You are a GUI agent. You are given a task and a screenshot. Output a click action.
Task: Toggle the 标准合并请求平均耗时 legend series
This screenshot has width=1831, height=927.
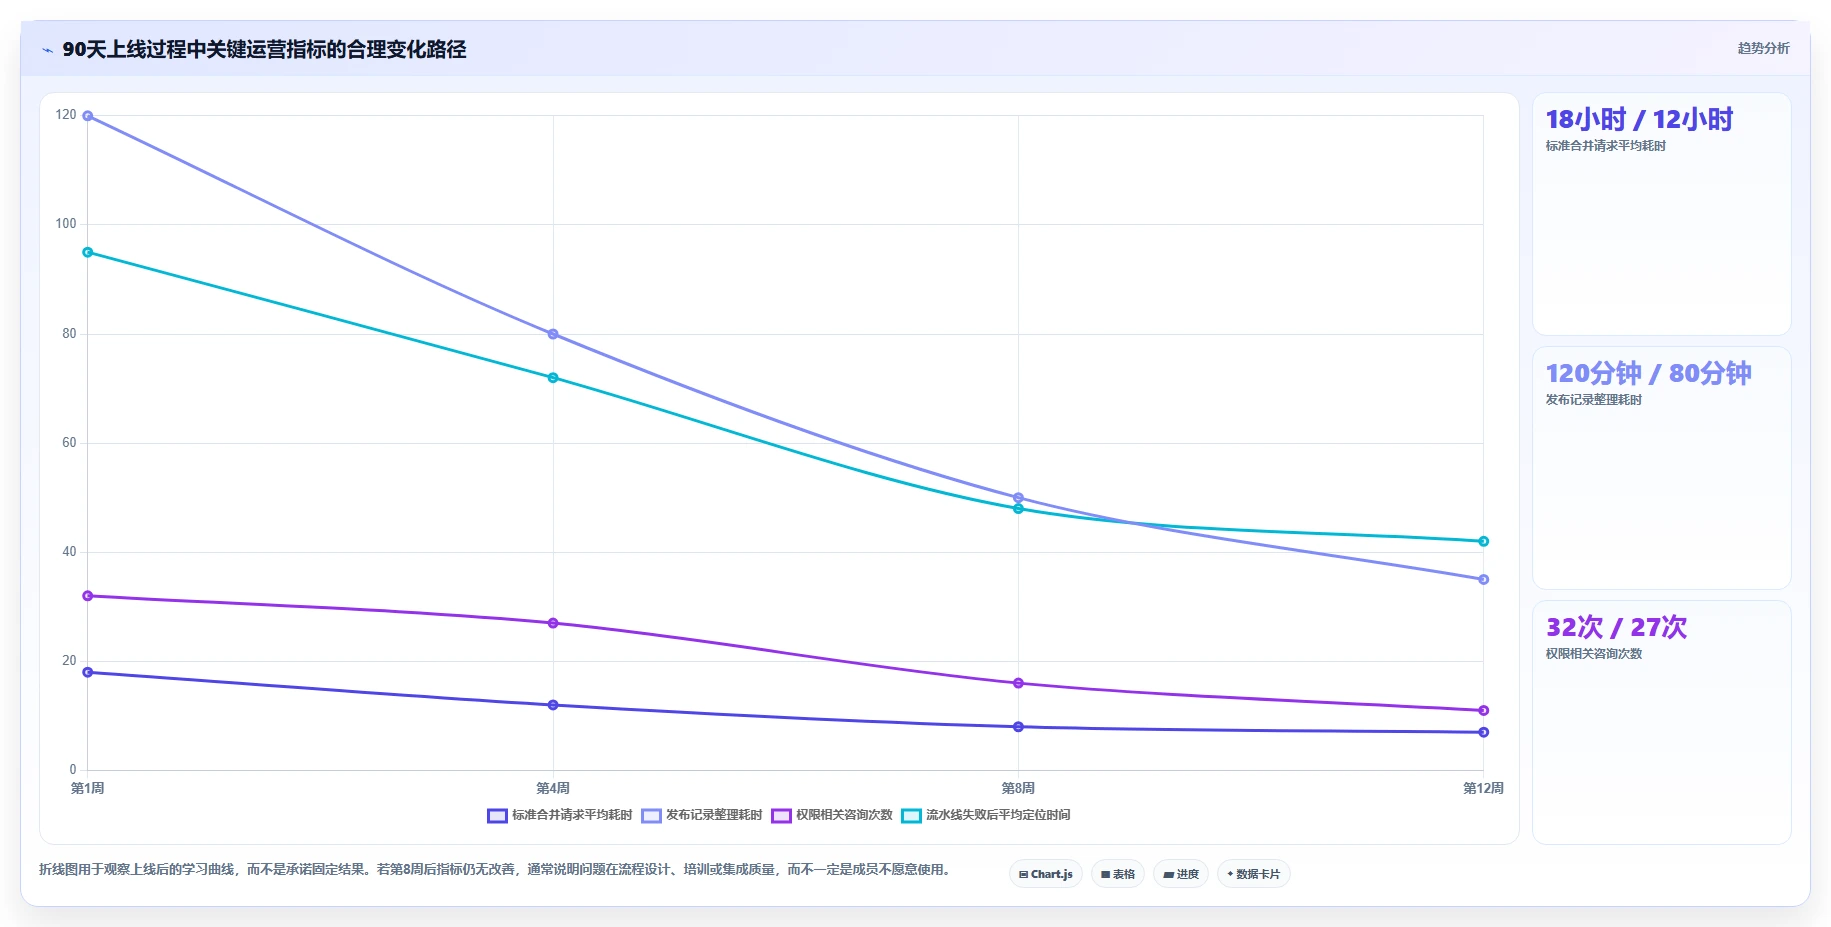[560, 815]
